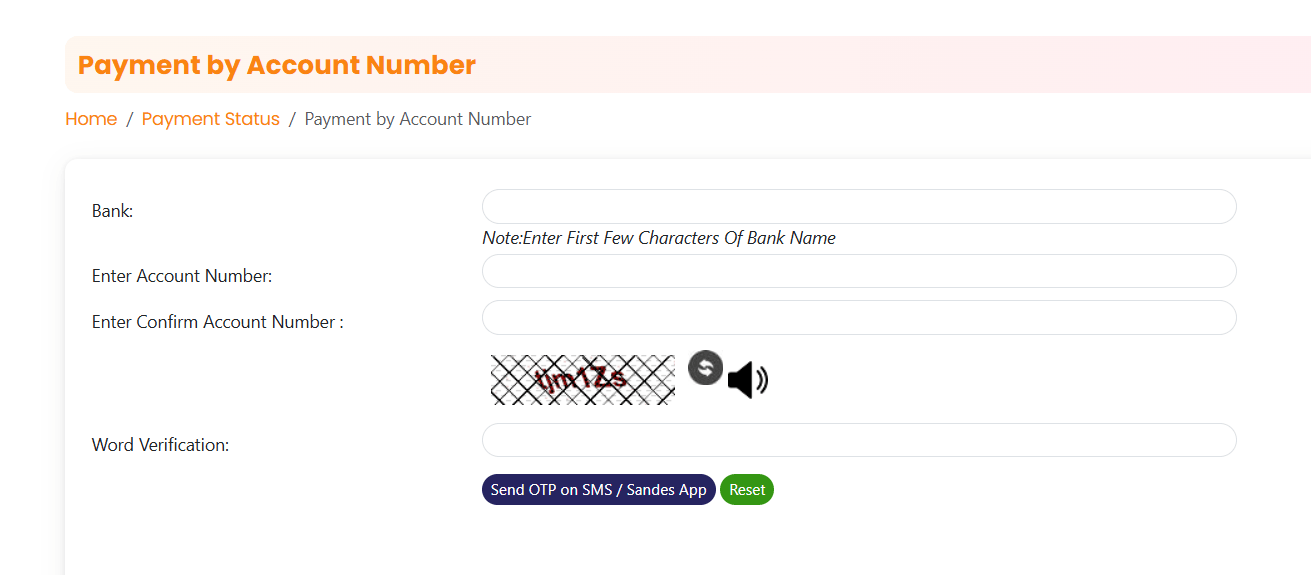Click the Enter Account Number: label
Viewport: 1311px width, 575px height.
pos(182,276)
